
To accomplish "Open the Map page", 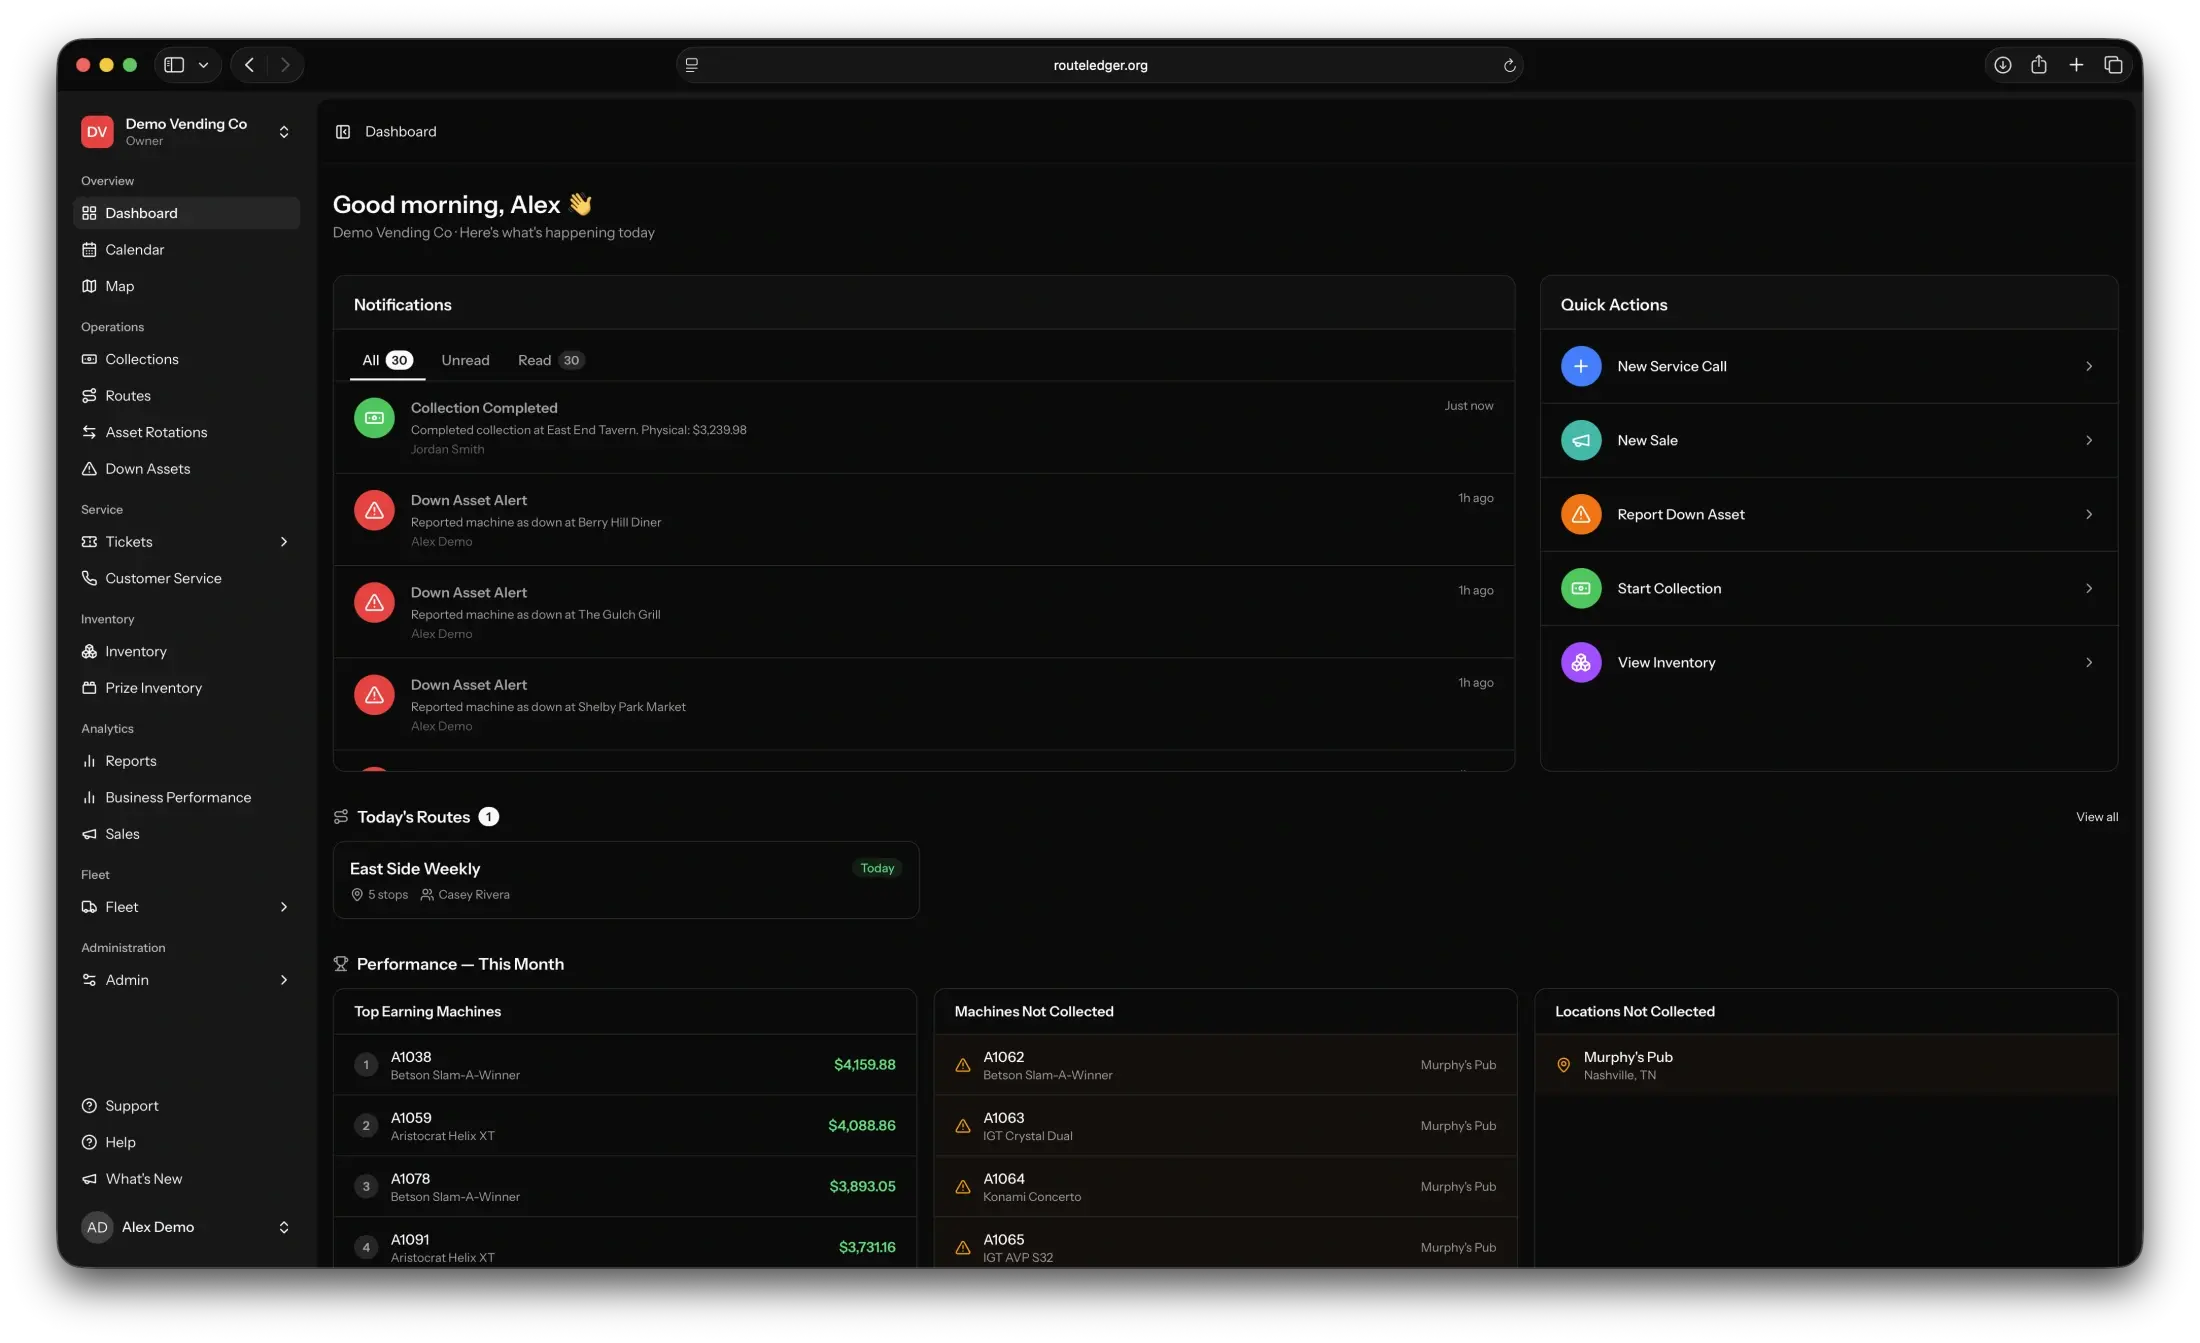I will click(x=186, y=286).
